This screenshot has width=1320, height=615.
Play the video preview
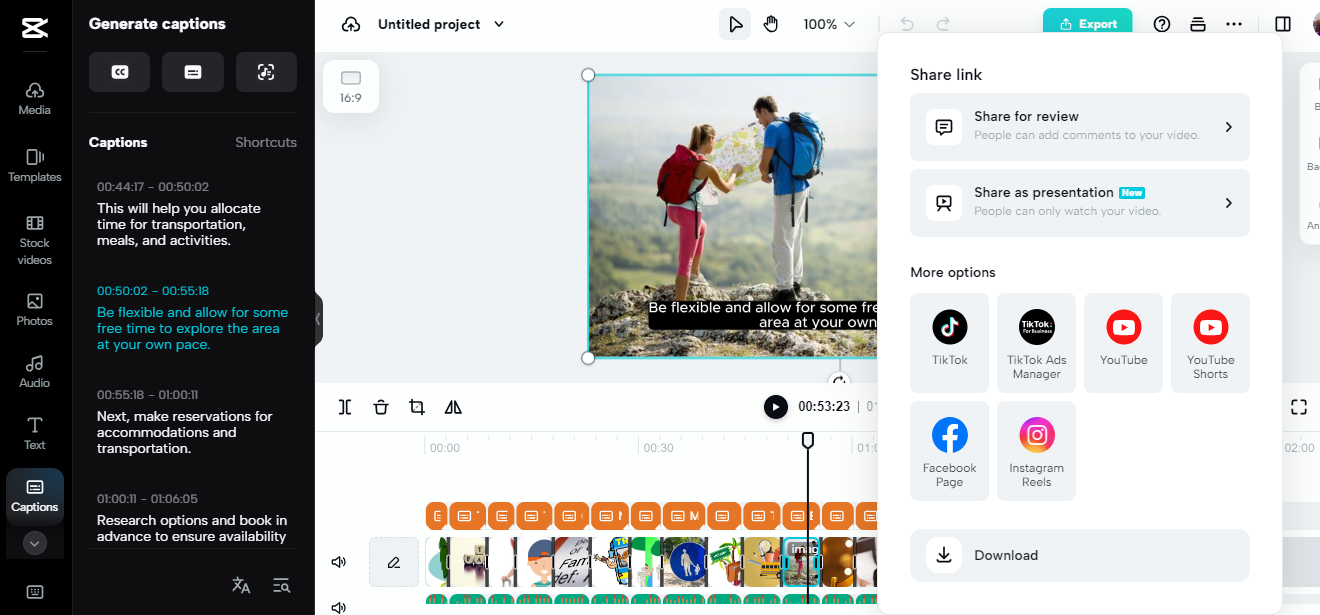[x=776, y=407]
